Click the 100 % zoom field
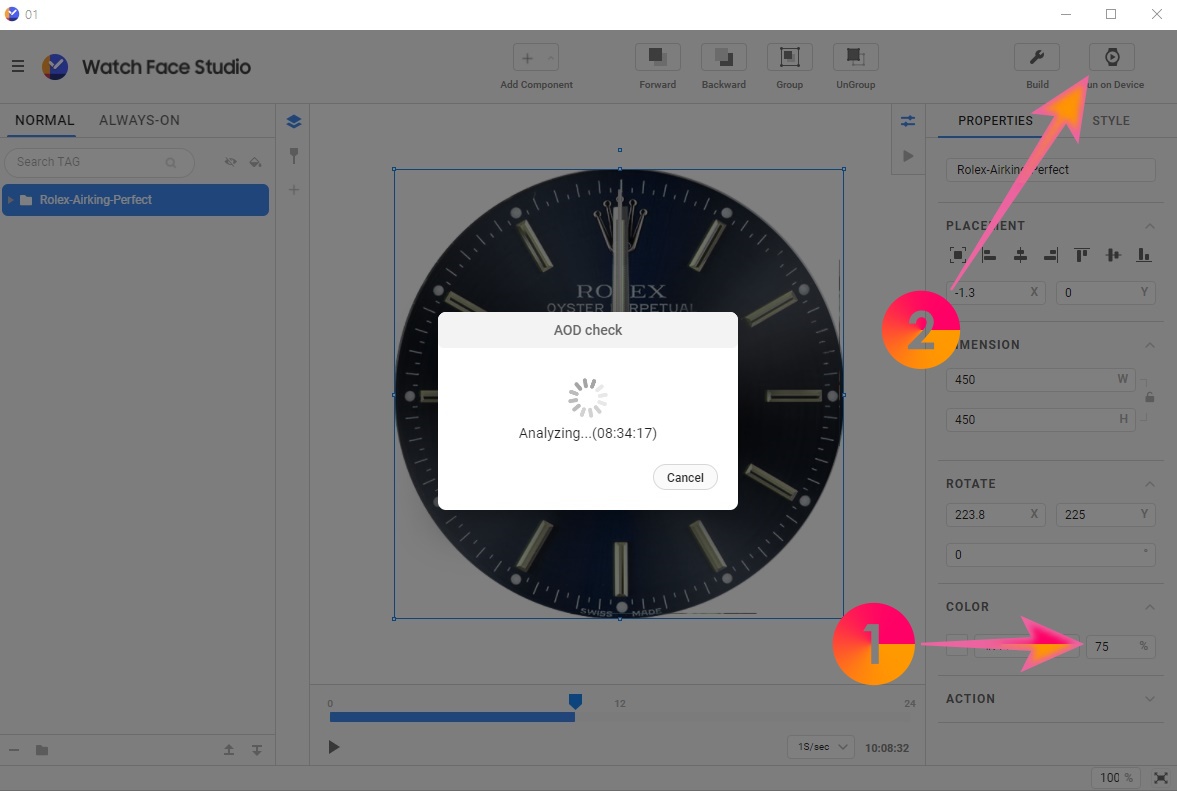This screenshot has width=1177, height=791. [1115, 778]
